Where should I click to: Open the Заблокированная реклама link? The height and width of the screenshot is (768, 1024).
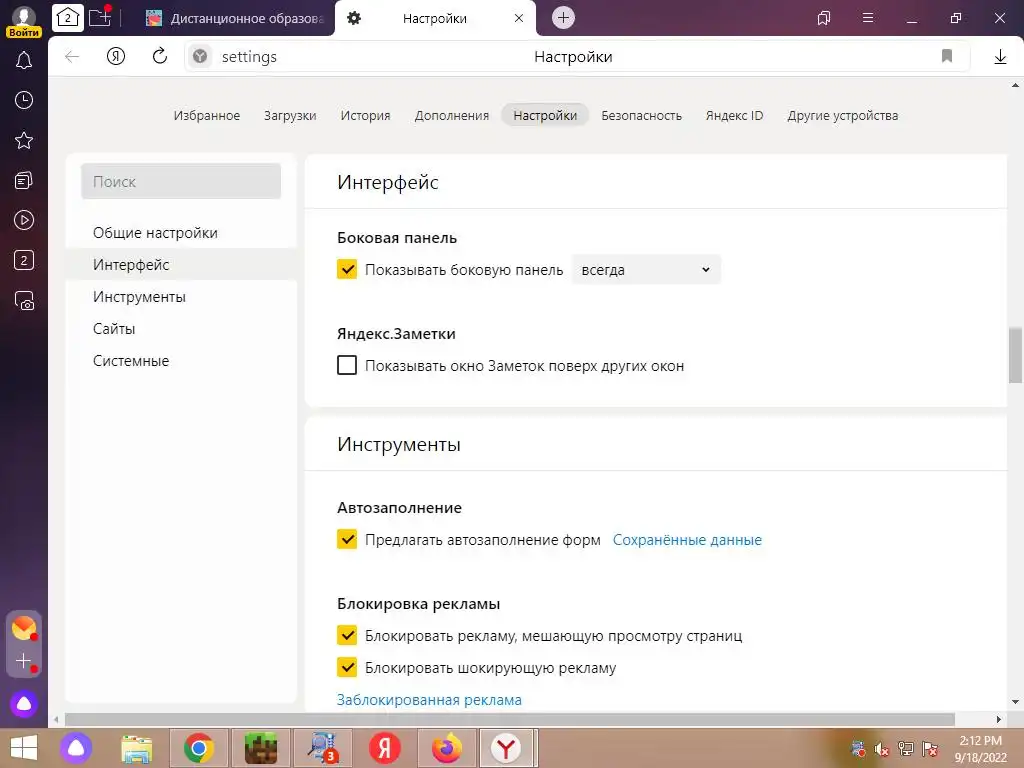click(429, 700)
